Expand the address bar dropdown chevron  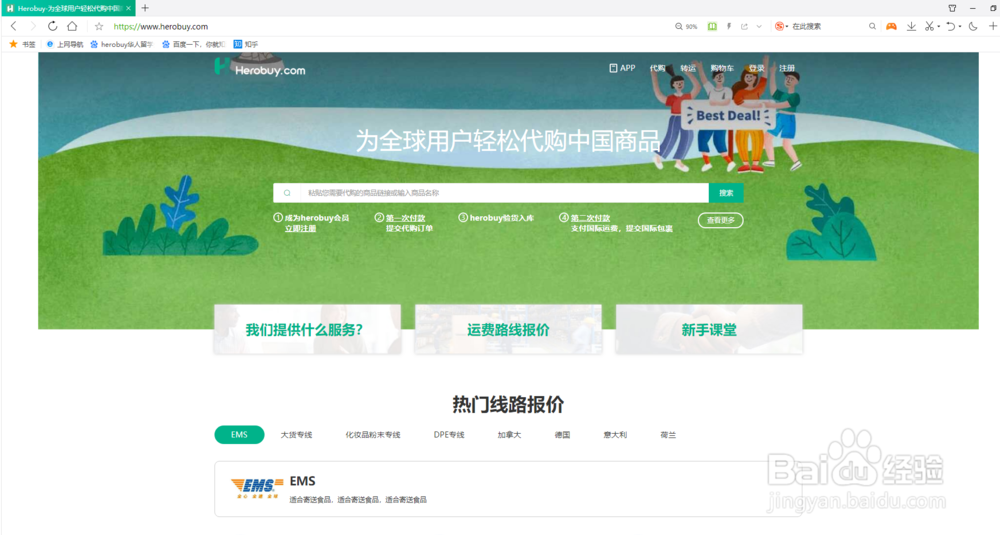[759, 26]
